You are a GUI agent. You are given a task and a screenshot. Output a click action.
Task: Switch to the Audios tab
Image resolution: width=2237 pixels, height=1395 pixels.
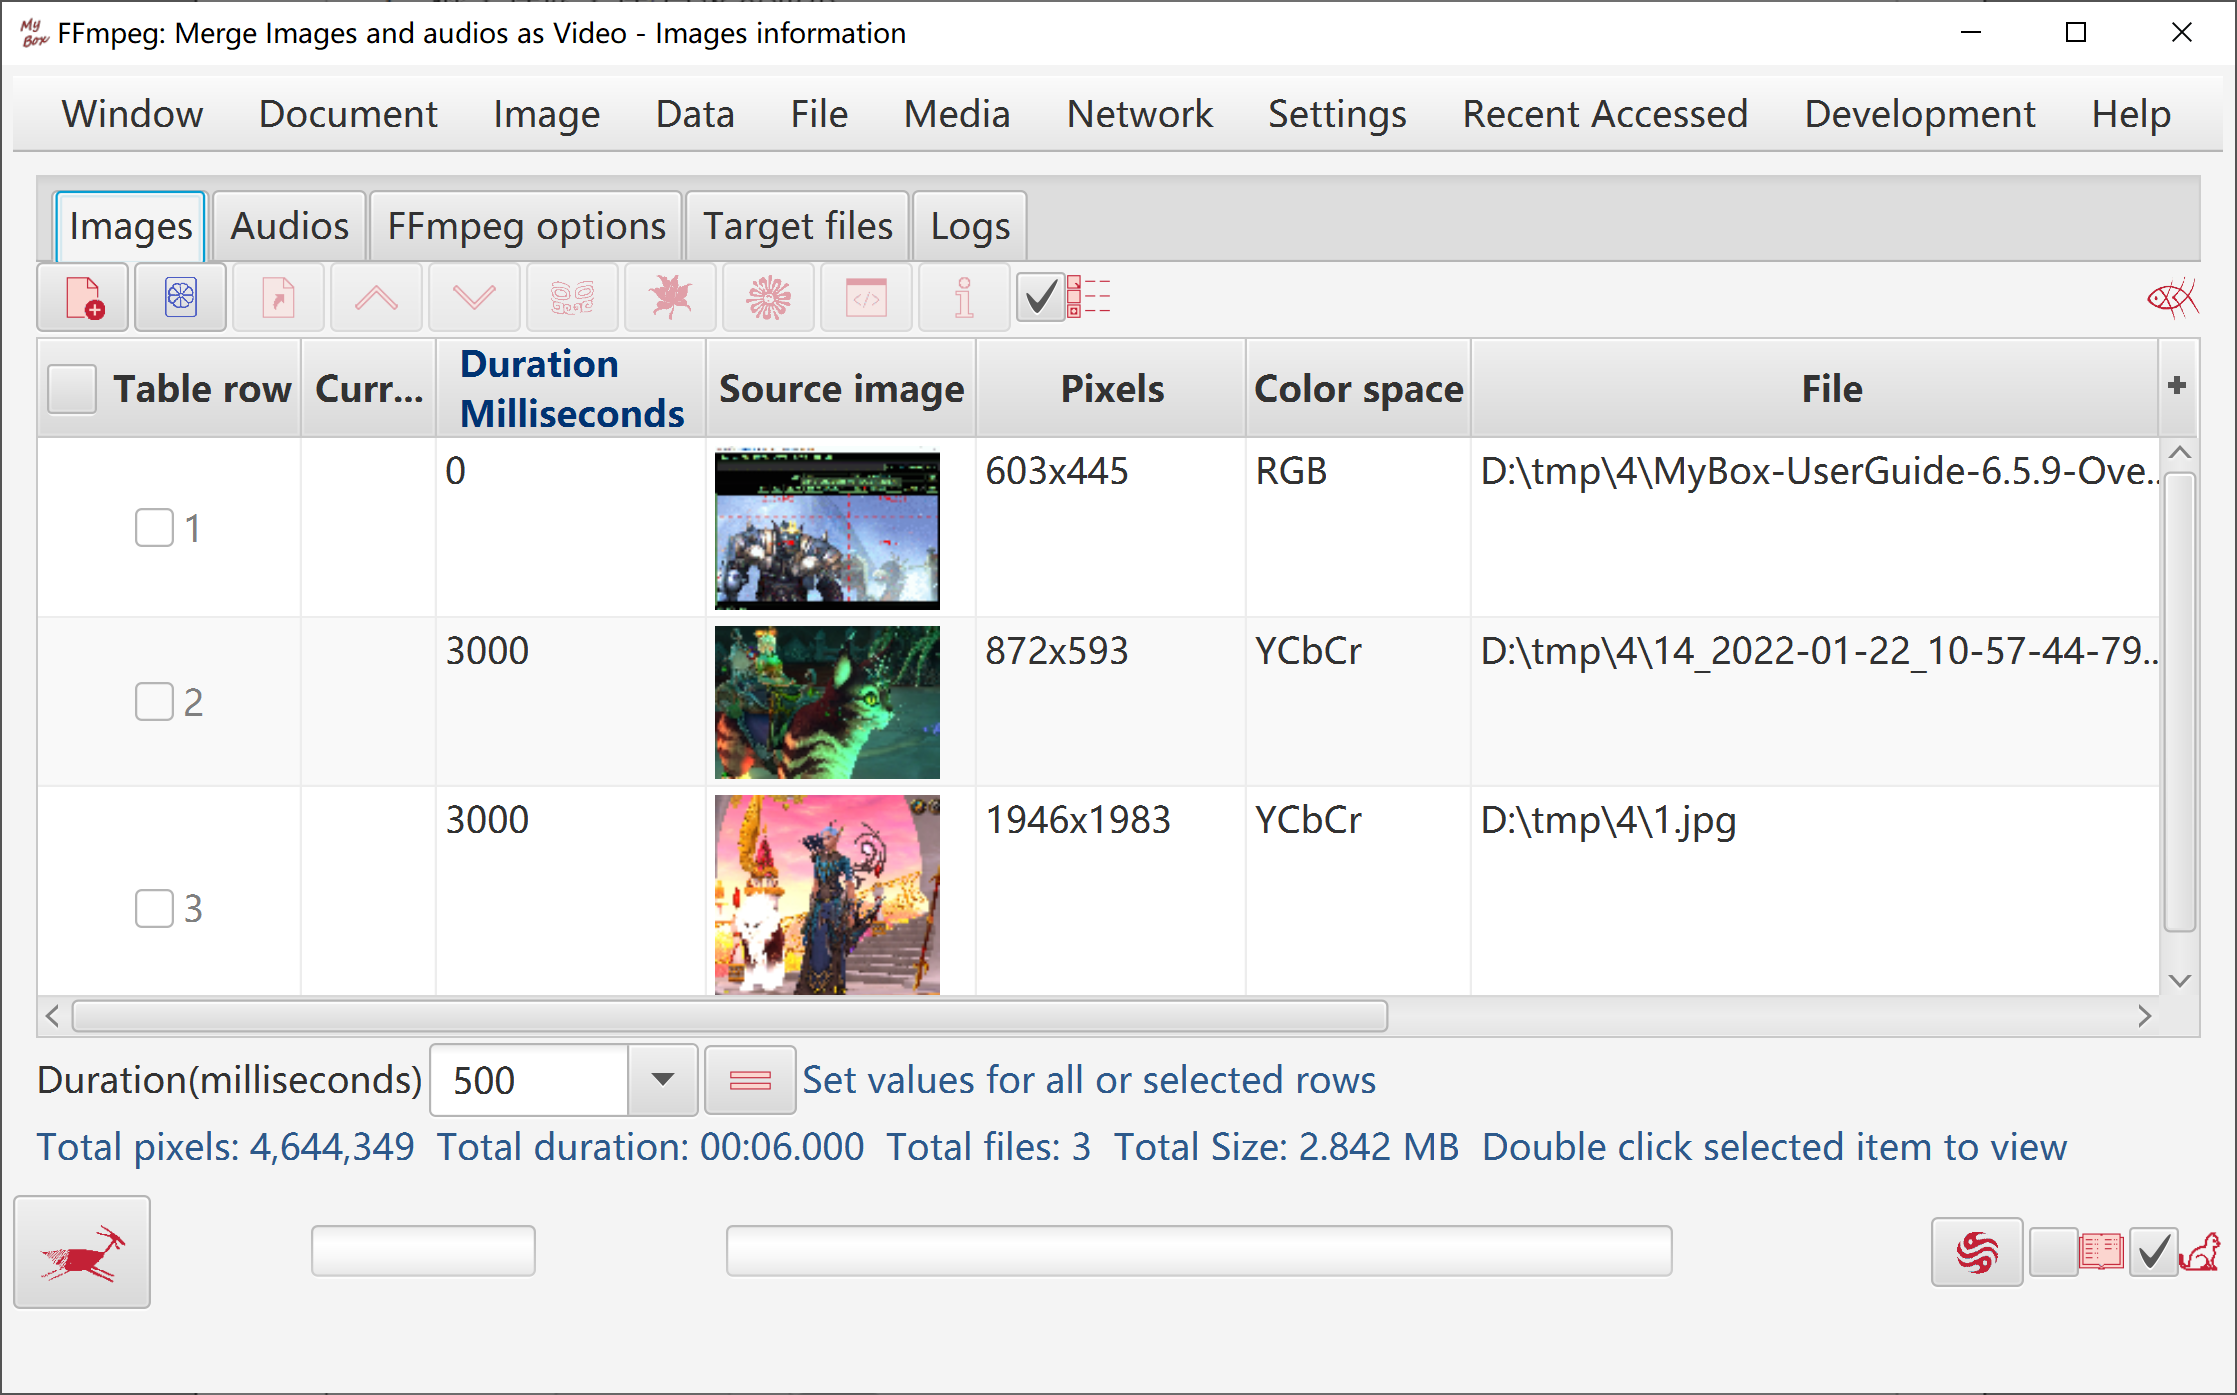coord(290,226)
